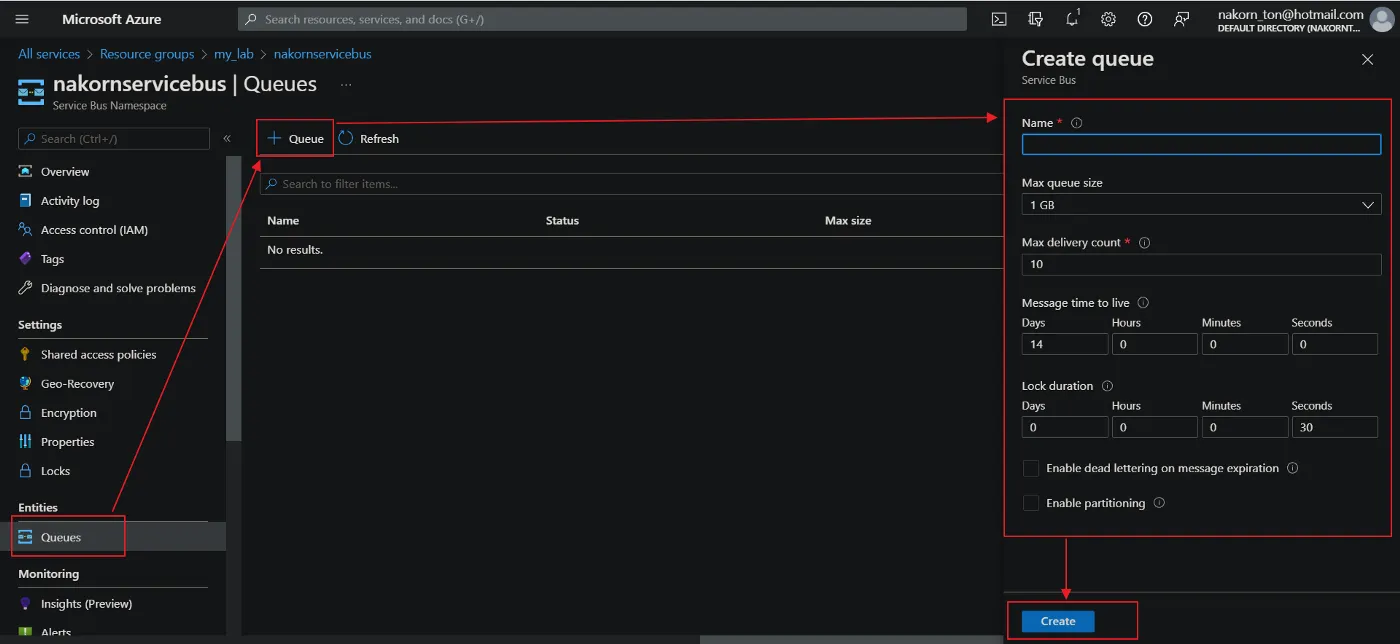Click the horizontal scrollbar at the bottom
The height and width of the screenshot is (644, 1400).
point(850,639)
